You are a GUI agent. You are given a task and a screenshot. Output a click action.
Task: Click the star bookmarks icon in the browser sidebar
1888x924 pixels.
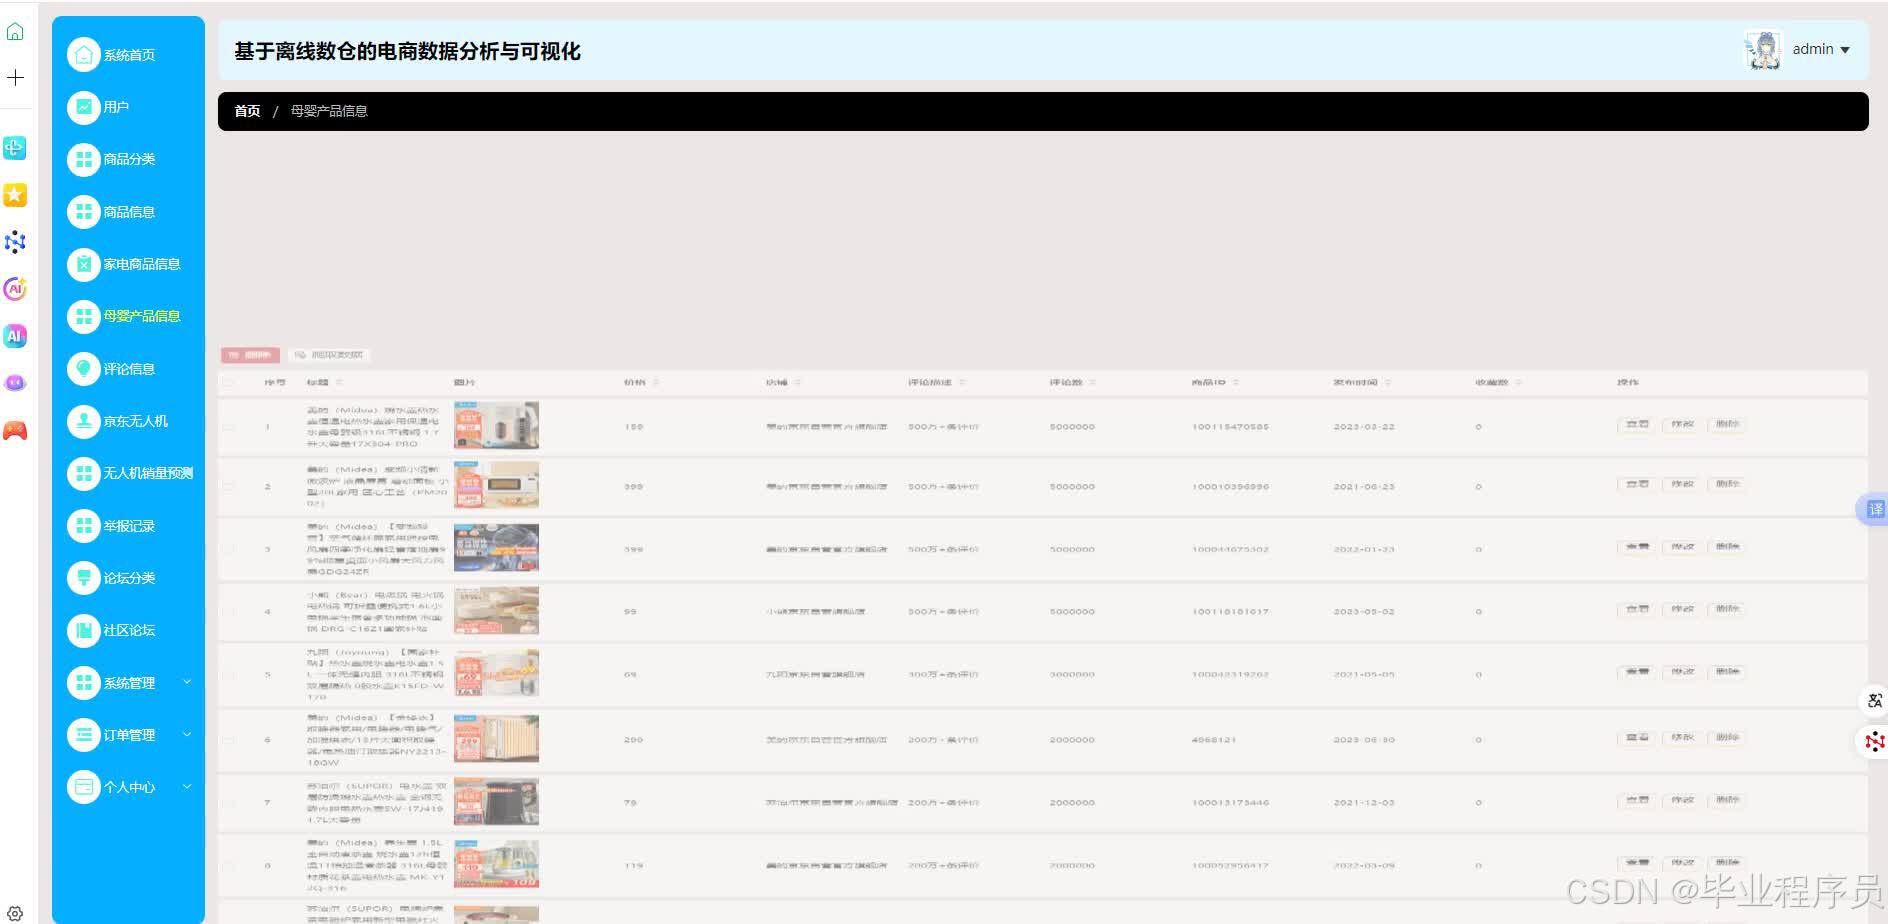click(15, 195)
